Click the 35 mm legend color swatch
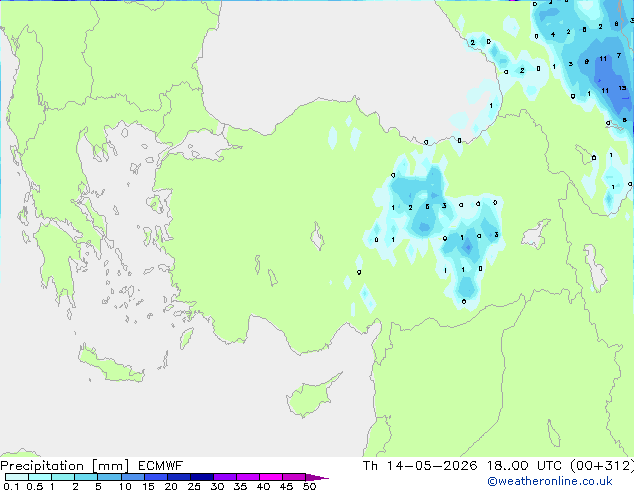This screenshot has width=634, height=490. 248,477
